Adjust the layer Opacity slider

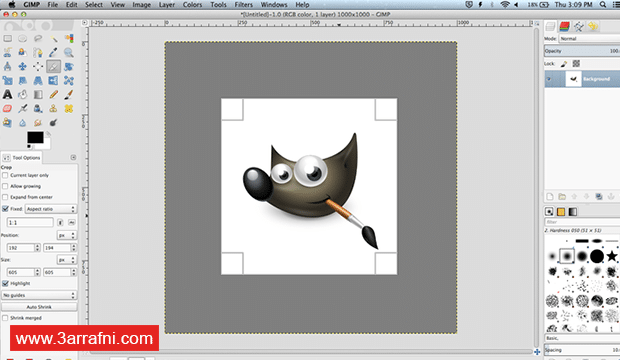582,51
